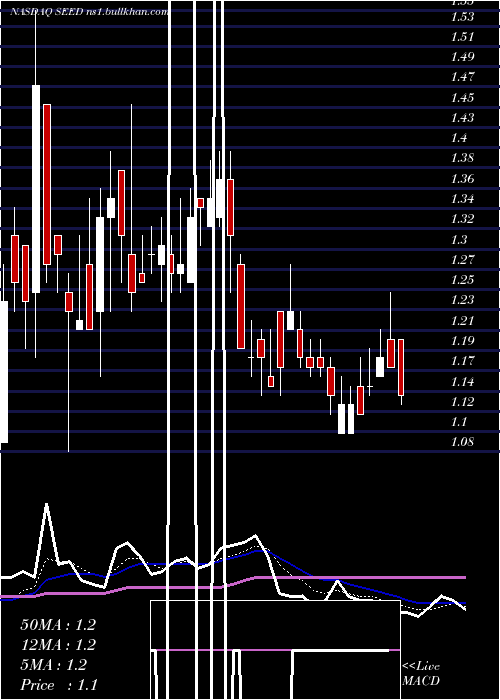500x700 pixels.
Task: Click the 1.32 price axis label
Action: [462, 219]
